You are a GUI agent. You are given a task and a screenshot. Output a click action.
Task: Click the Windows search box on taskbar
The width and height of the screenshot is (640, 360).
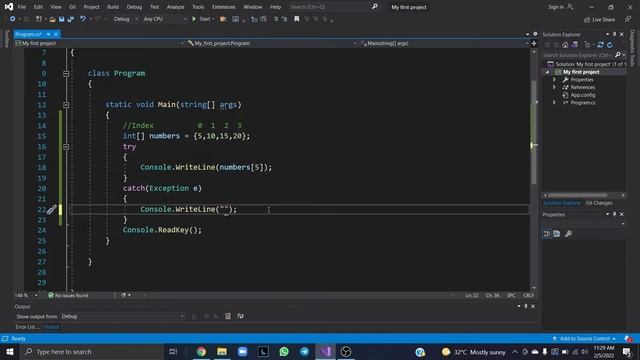(91, 351)
